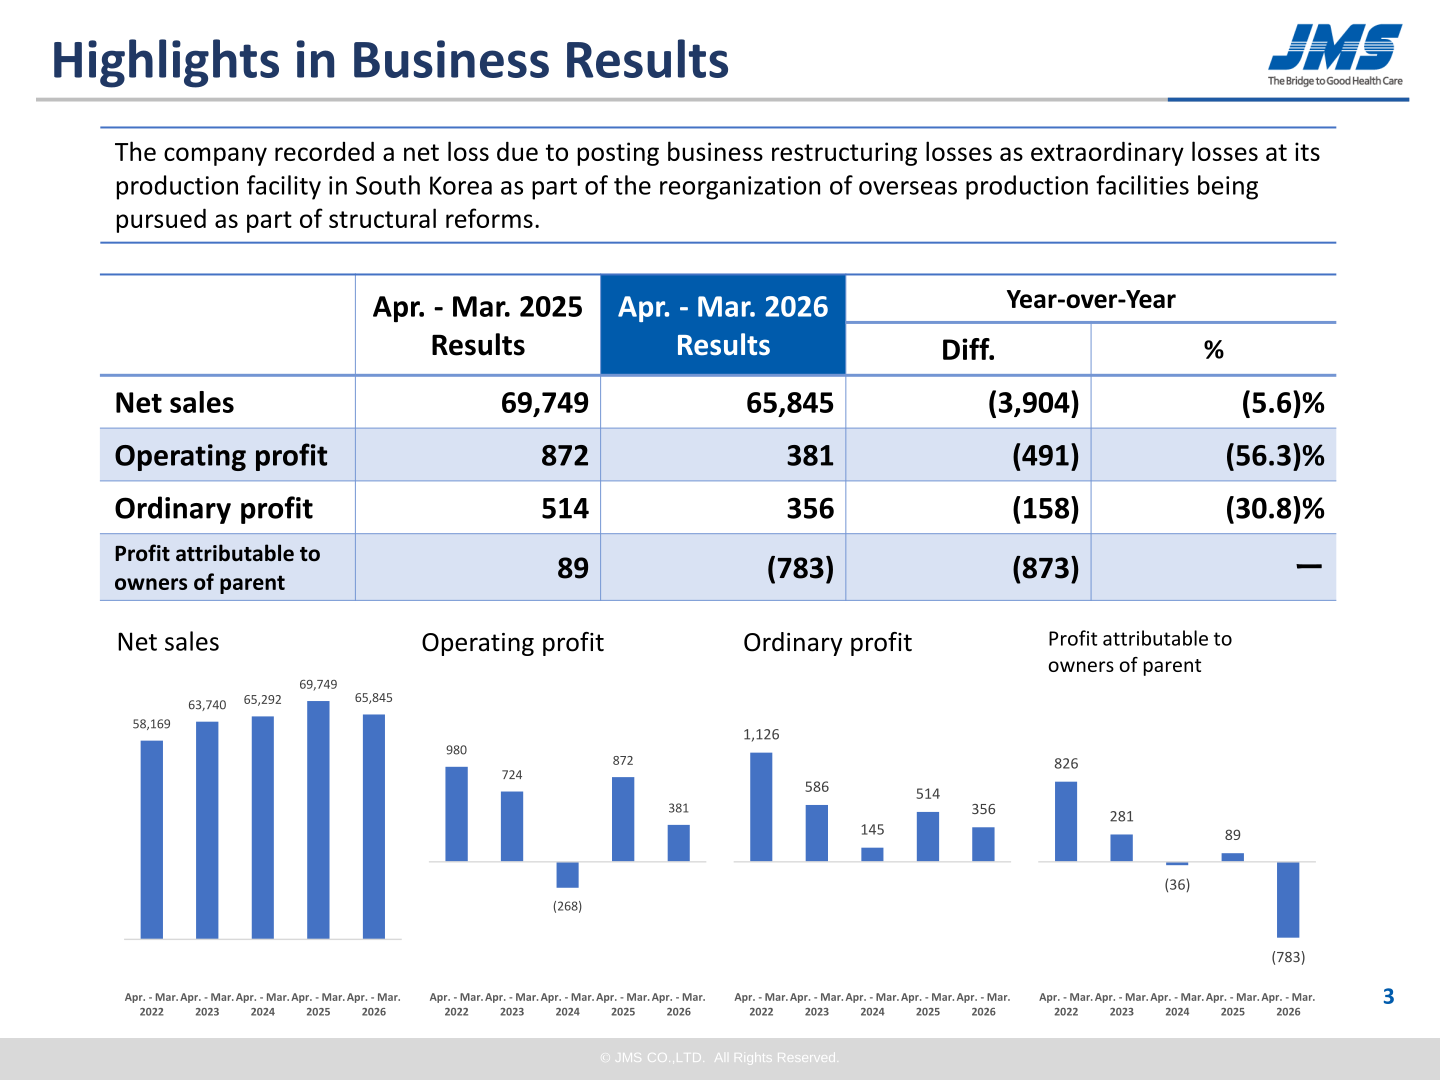
Task: Select the "(268)" negative bar label
Action: coord(567,906)
